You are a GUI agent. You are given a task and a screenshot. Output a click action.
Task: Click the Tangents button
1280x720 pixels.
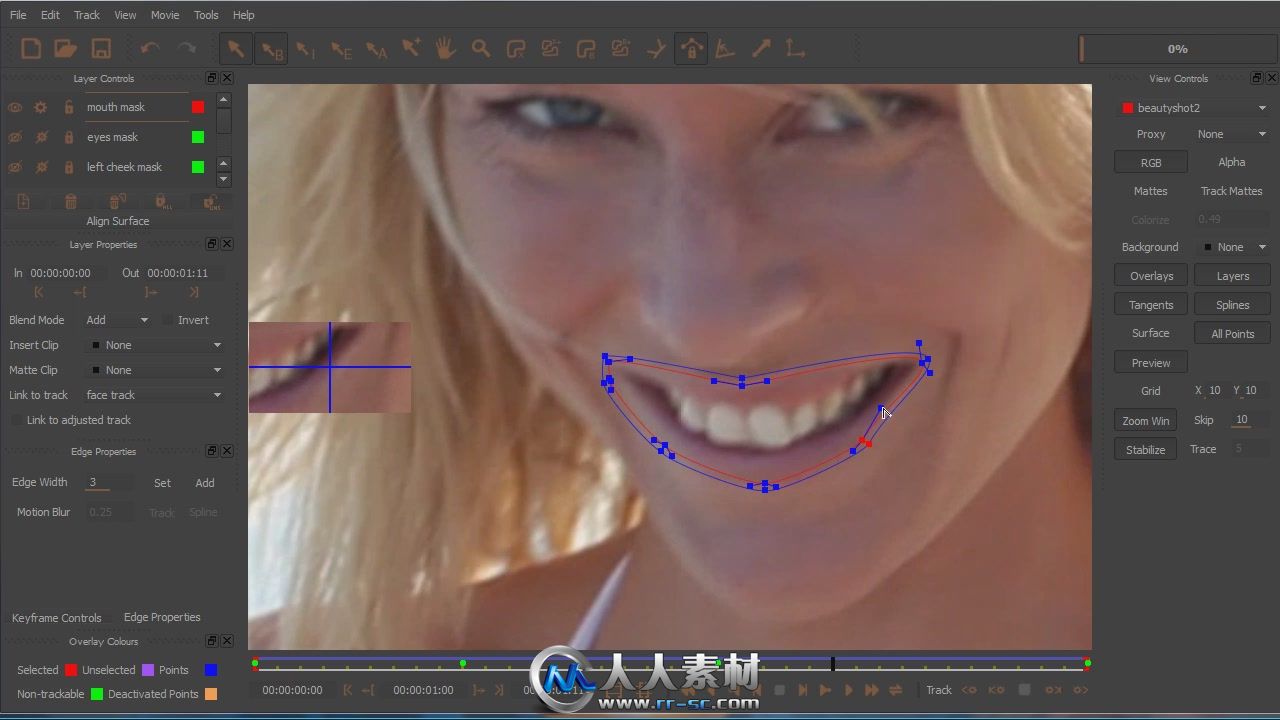pos(1151,305)
